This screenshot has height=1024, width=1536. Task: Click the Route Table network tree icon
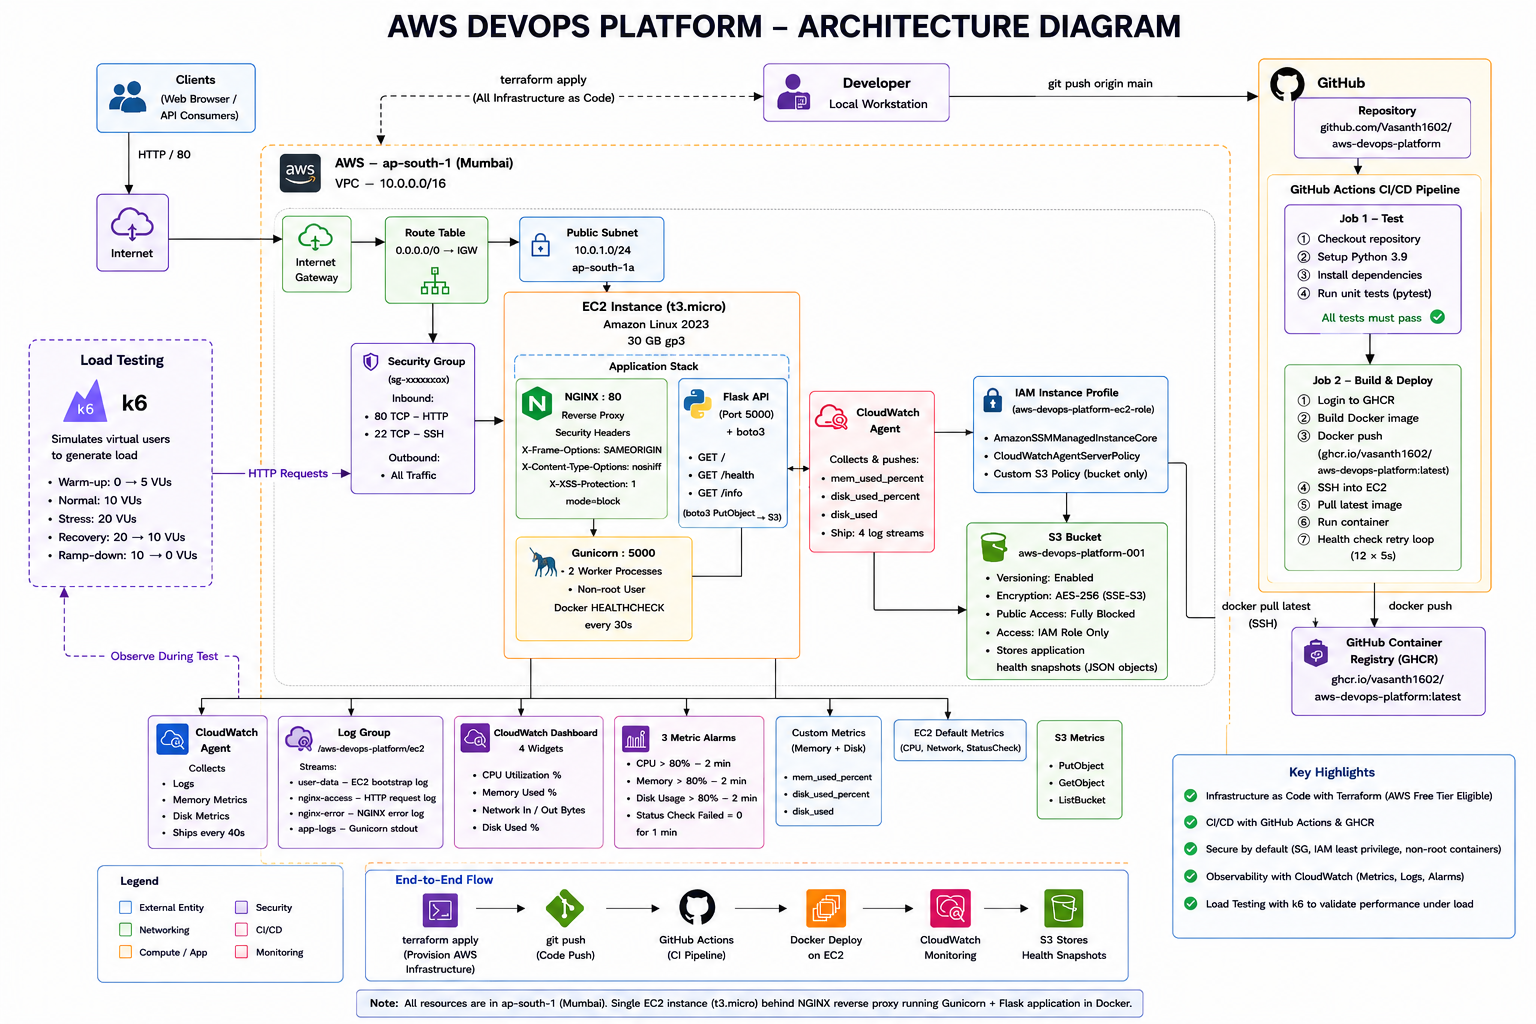coord(435,282)
